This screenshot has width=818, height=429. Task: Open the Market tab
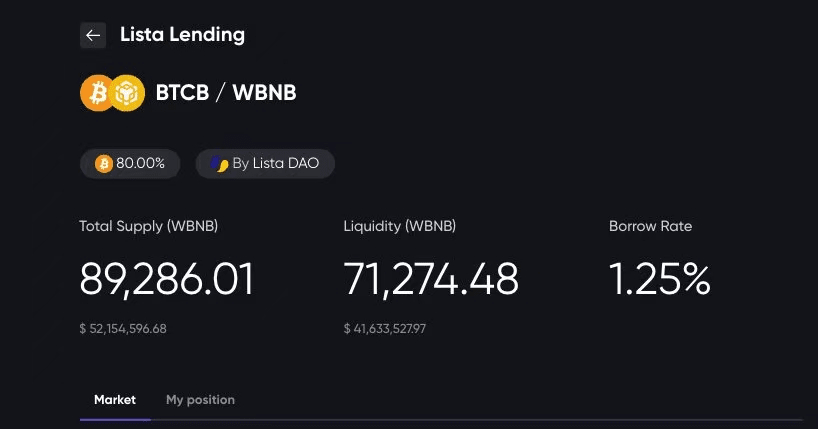pyautogui.click(x=115, y=400)
